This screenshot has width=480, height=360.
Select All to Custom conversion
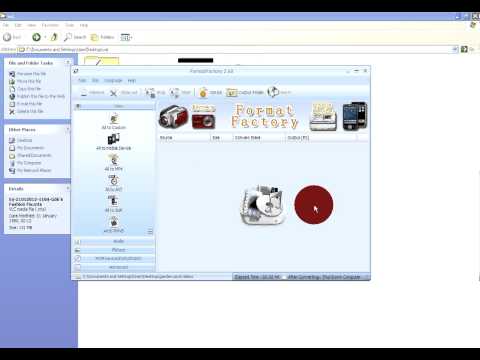[x=114, y=122]
